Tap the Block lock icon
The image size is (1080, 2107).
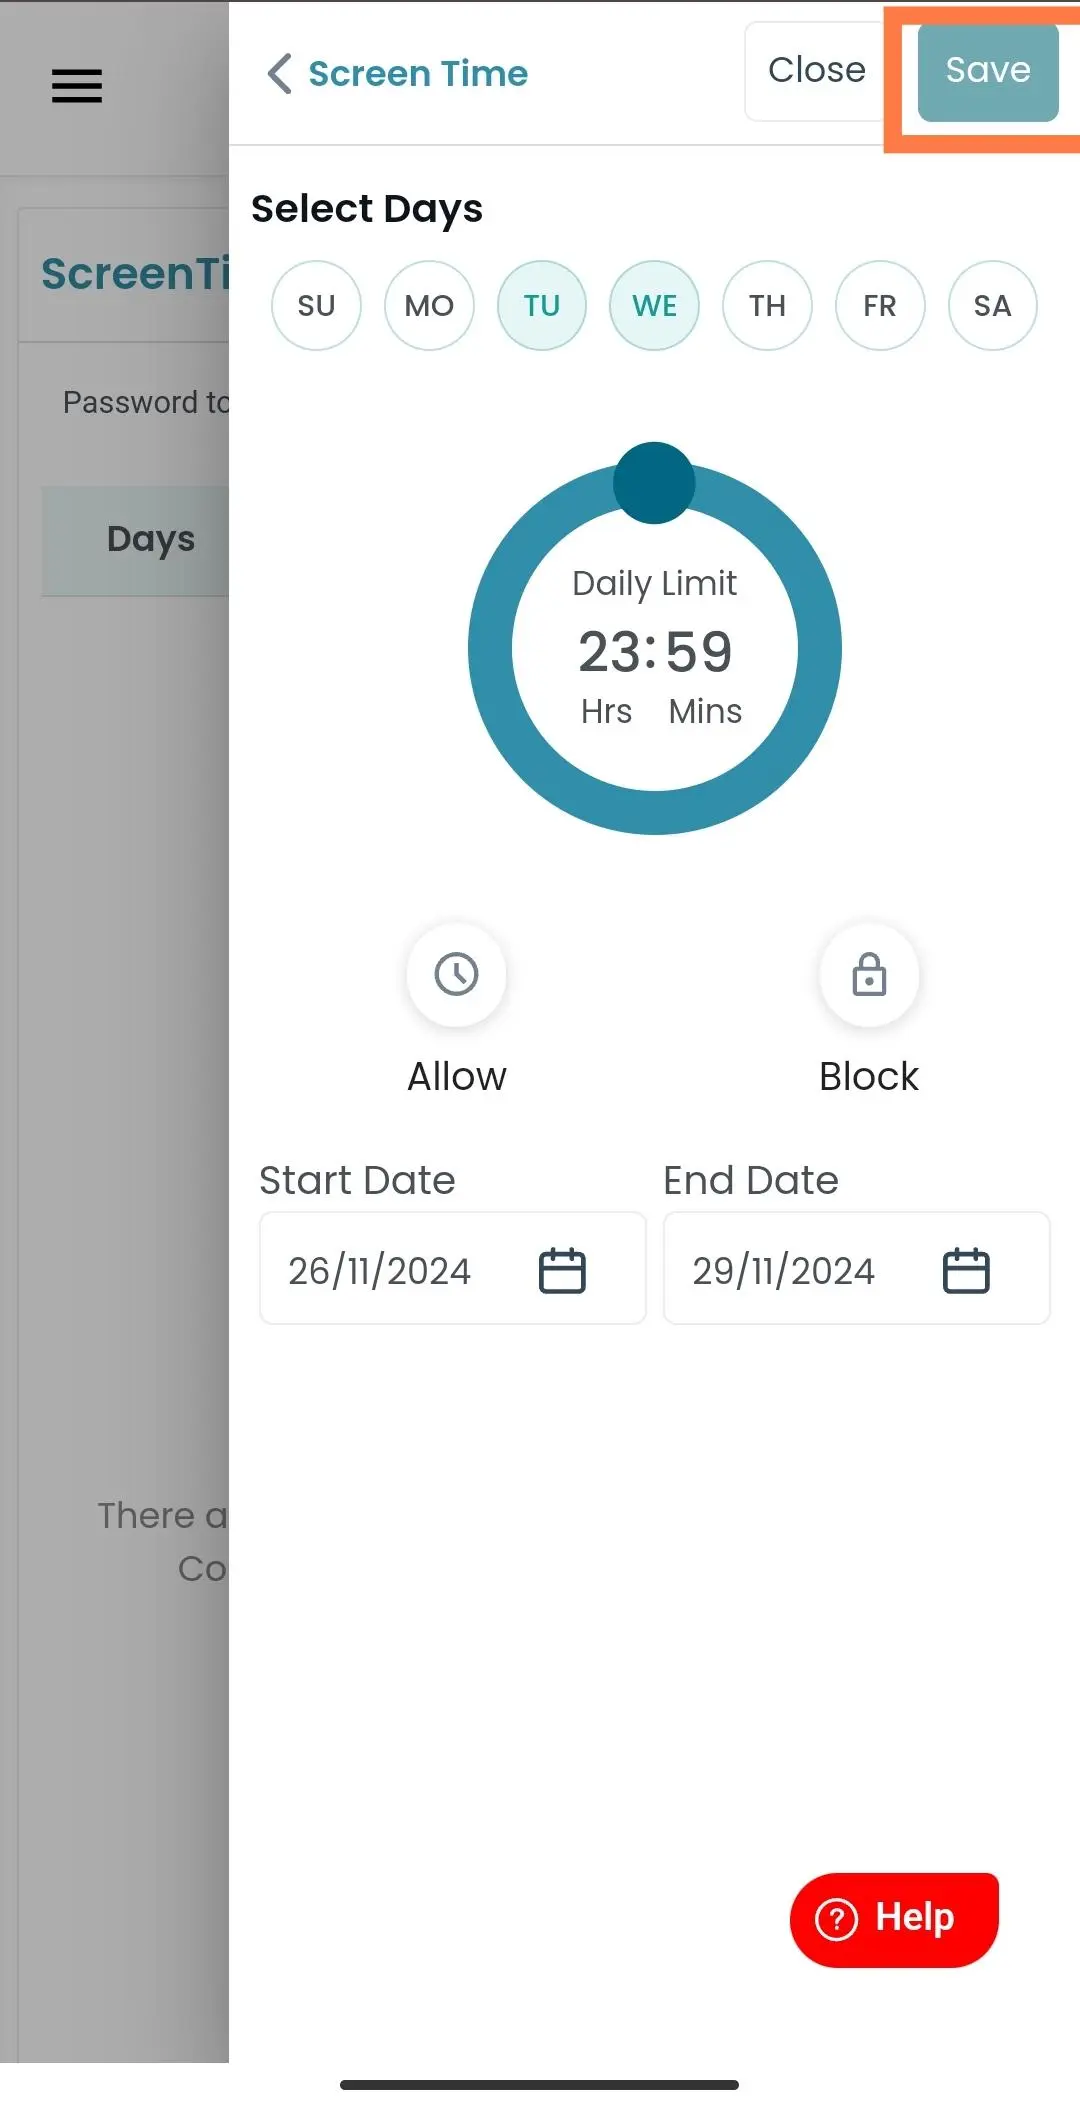pos(869,974)
